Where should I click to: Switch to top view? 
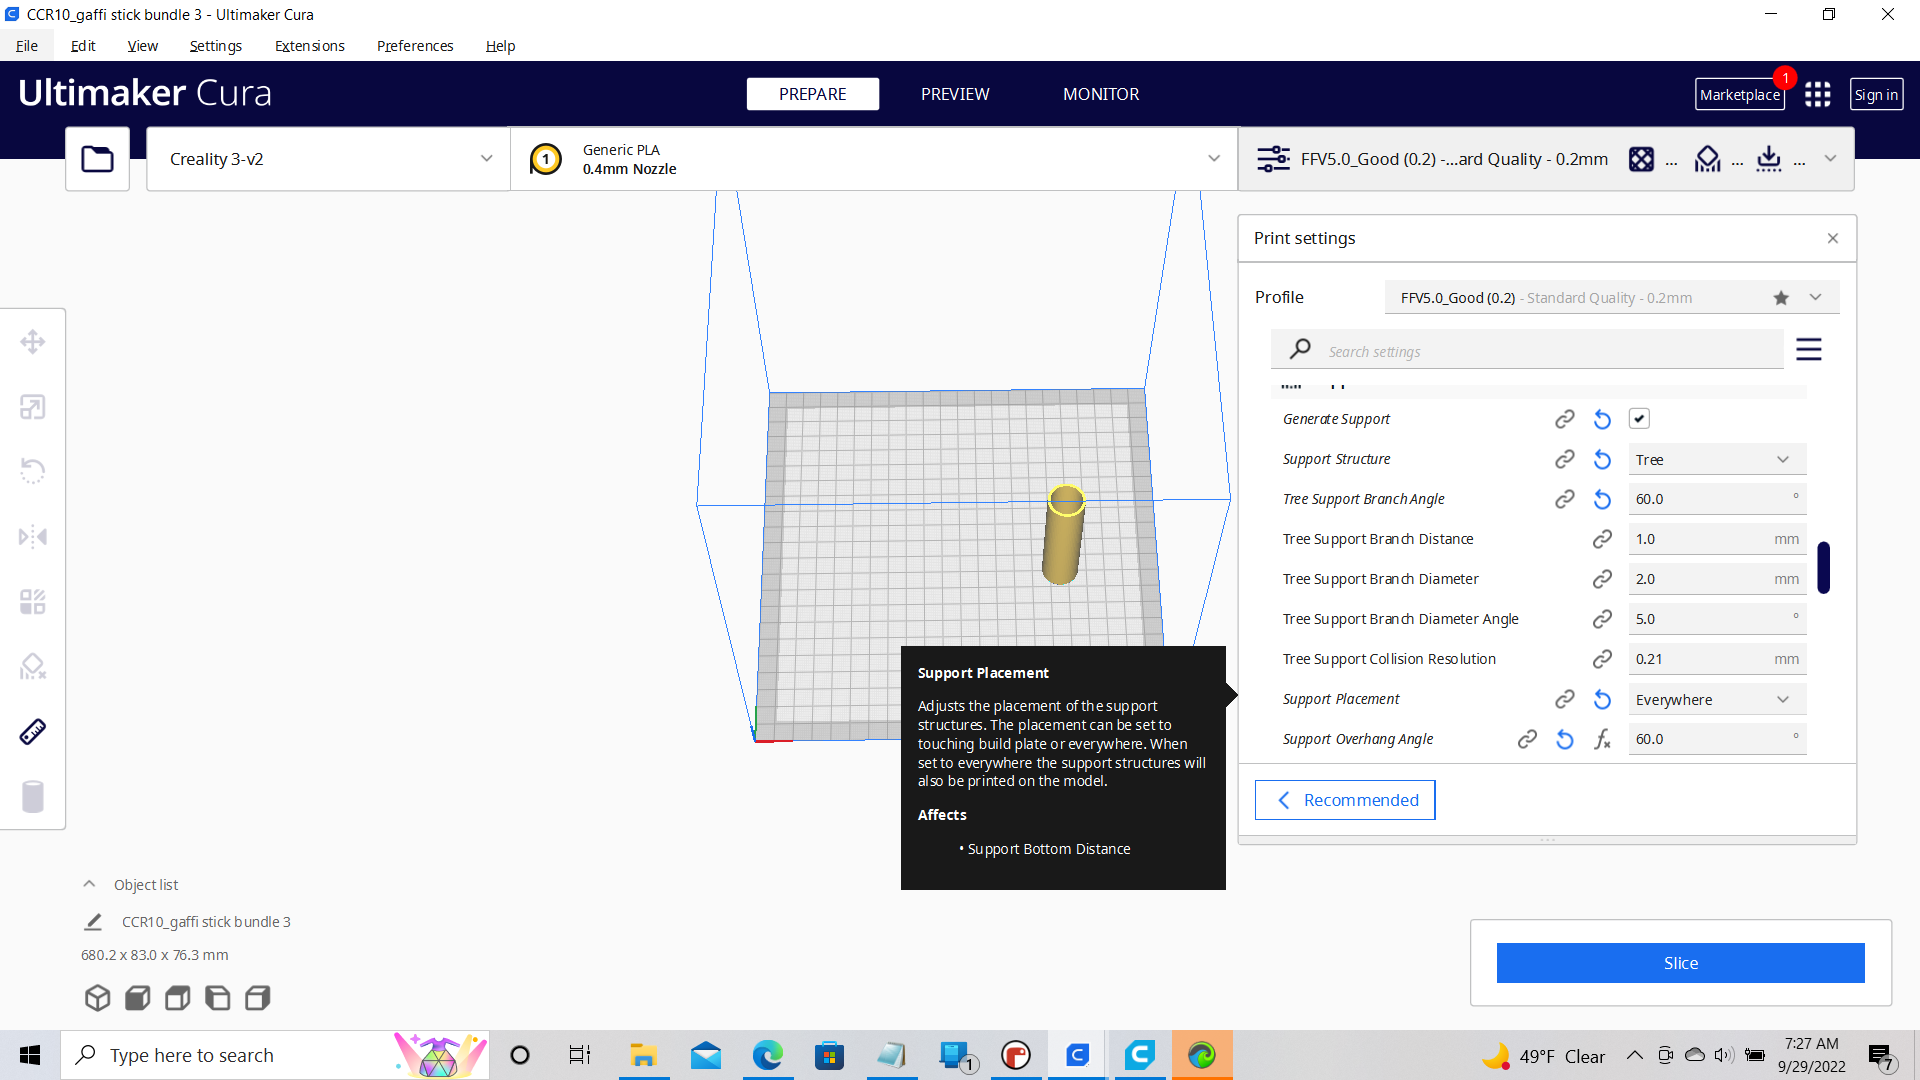[177, 998]
